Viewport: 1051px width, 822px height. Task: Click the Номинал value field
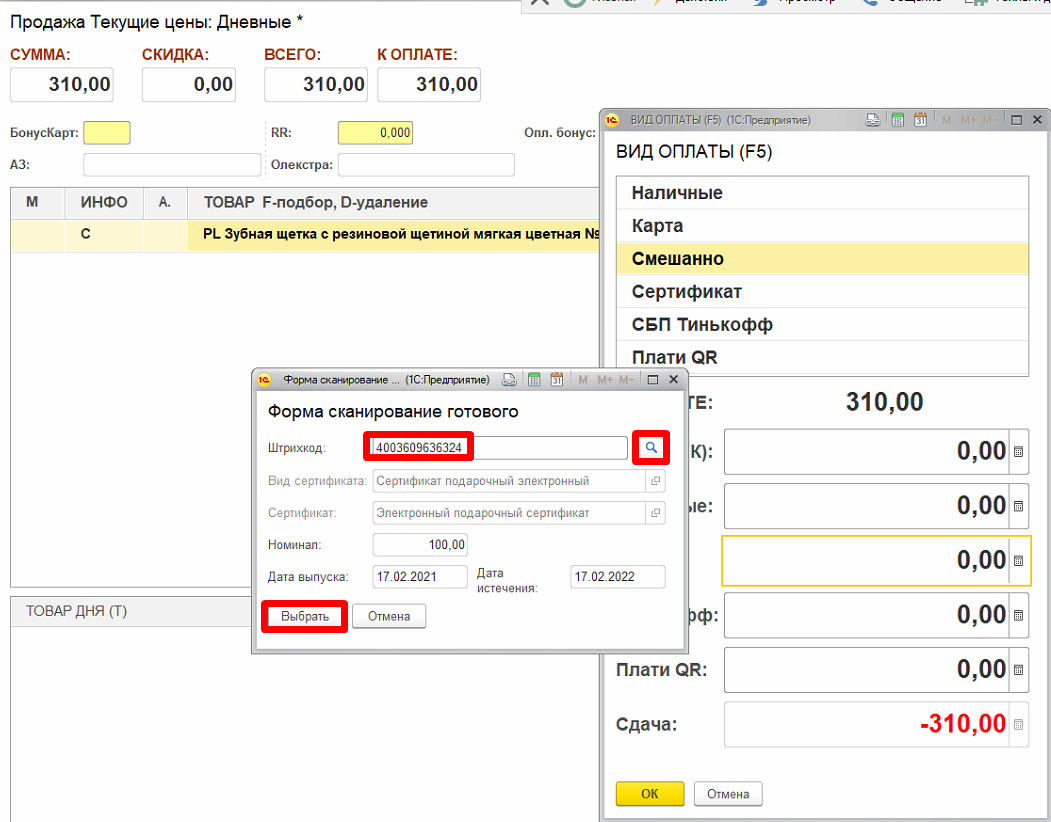[420, 545]
